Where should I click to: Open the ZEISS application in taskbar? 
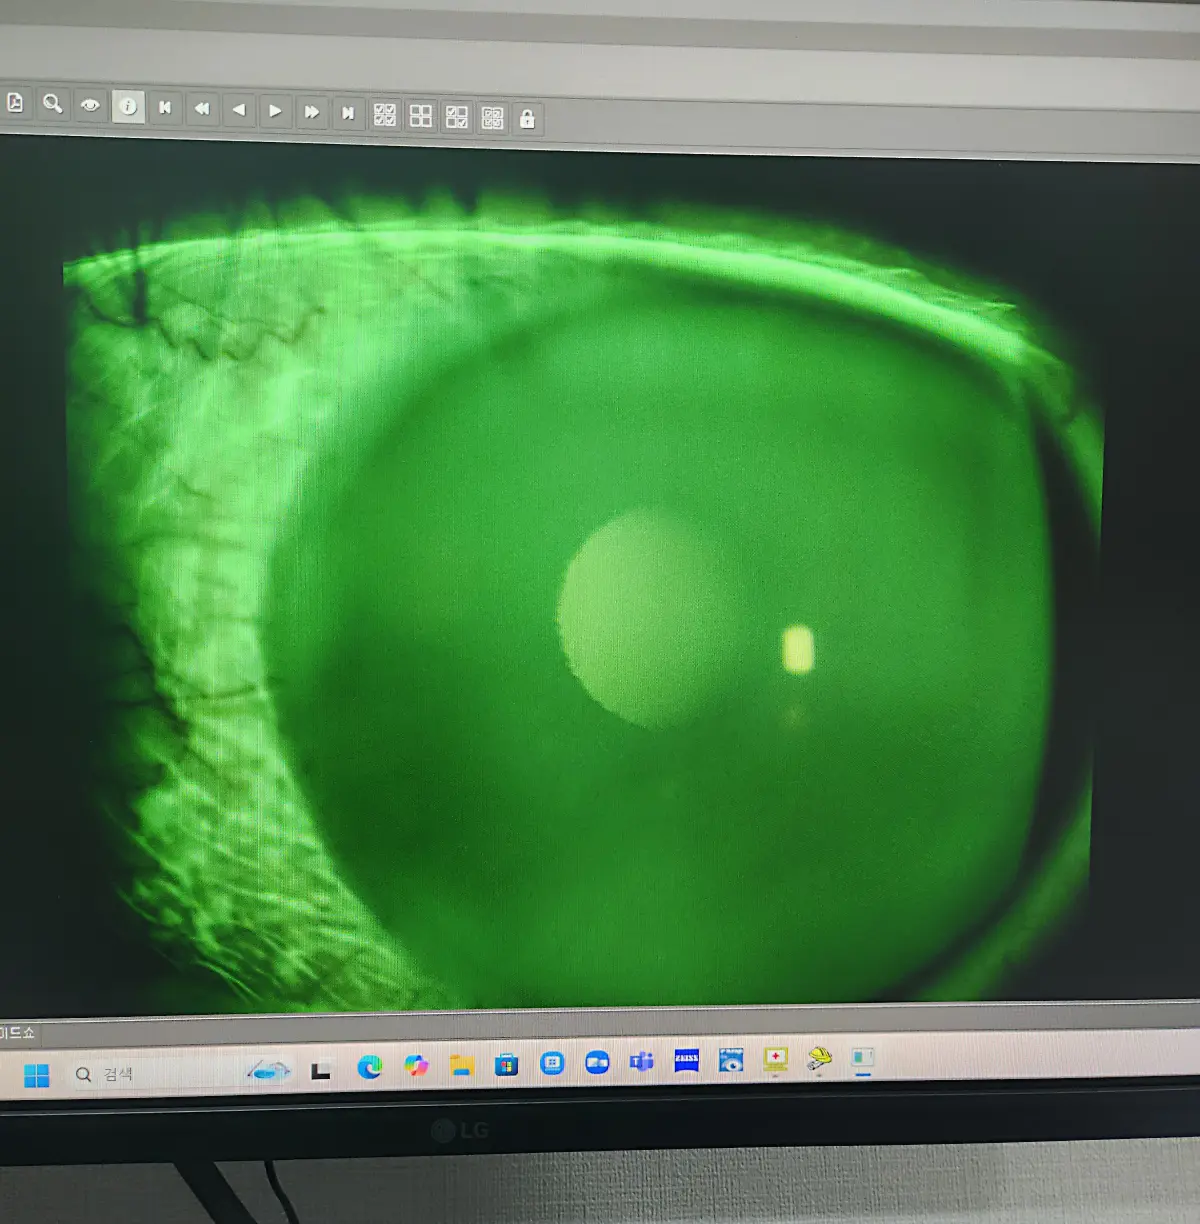[x=687, y=1061]
